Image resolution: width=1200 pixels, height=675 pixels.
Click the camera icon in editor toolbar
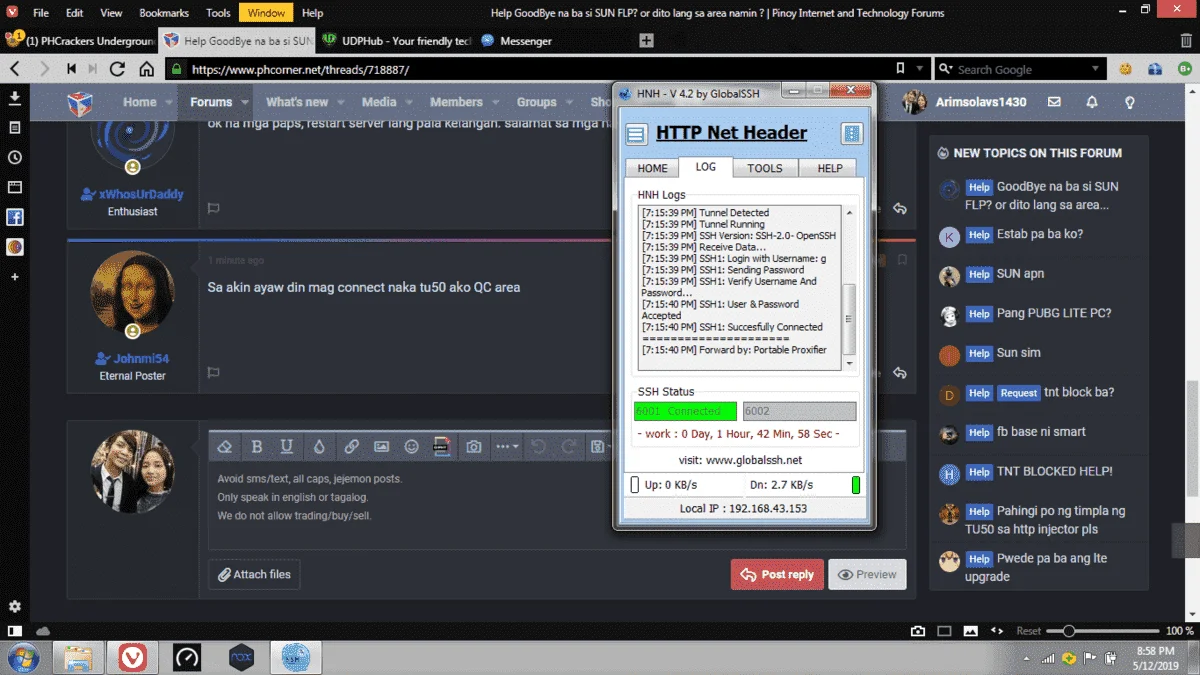point(474,446)
